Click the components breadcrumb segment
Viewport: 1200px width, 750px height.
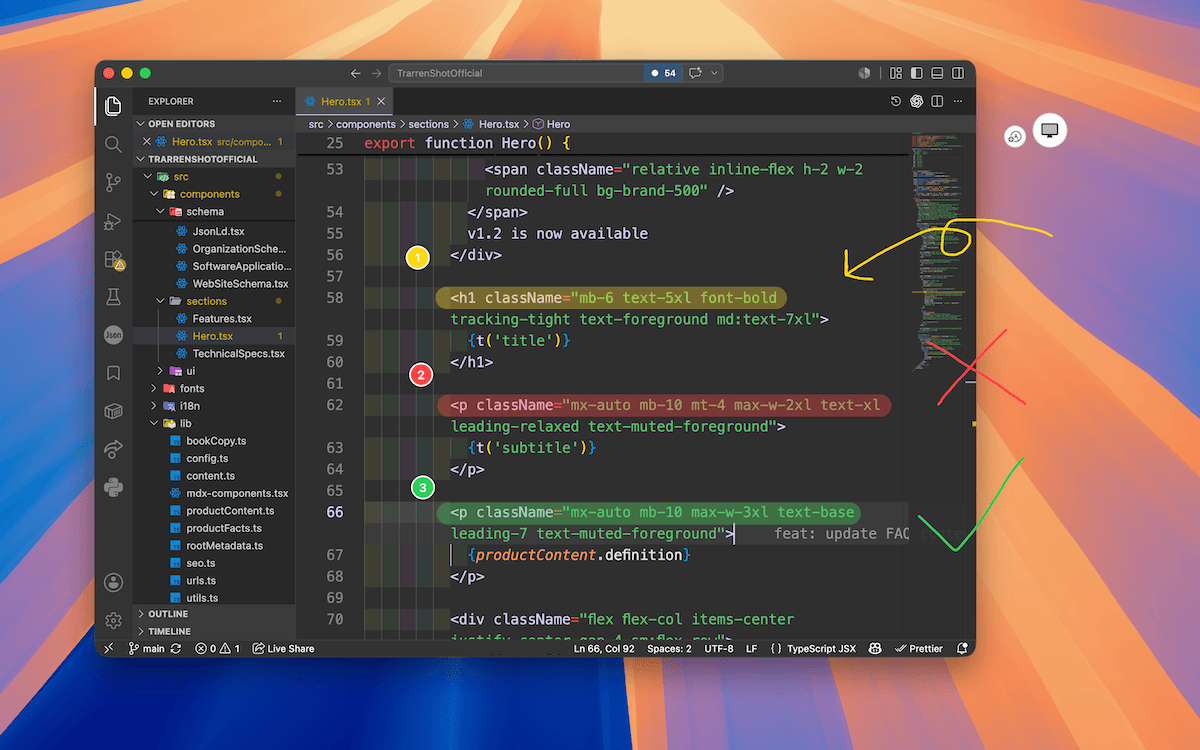tap(366, 124)
